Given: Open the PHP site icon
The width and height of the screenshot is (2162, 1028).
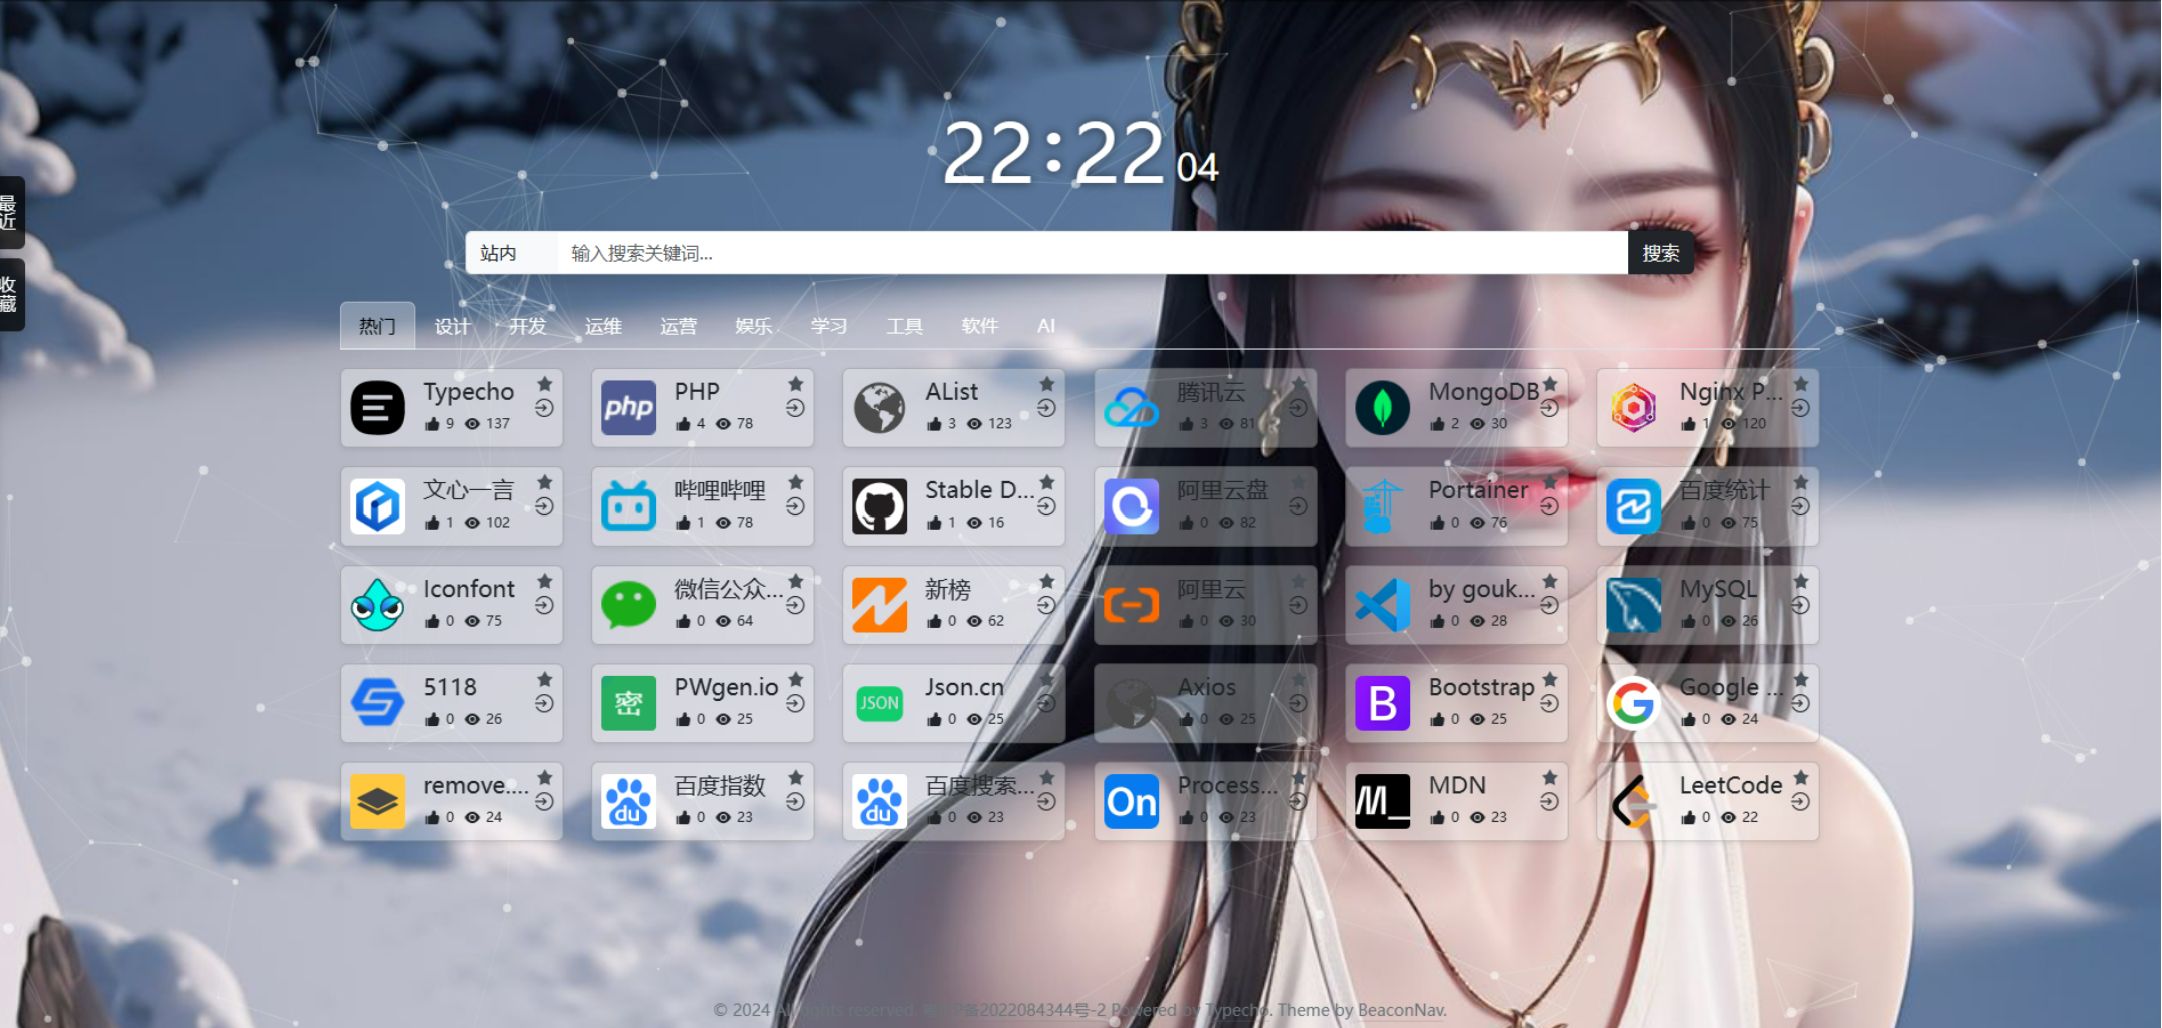Looking at the screenshot, I should [x=628, y=408].
